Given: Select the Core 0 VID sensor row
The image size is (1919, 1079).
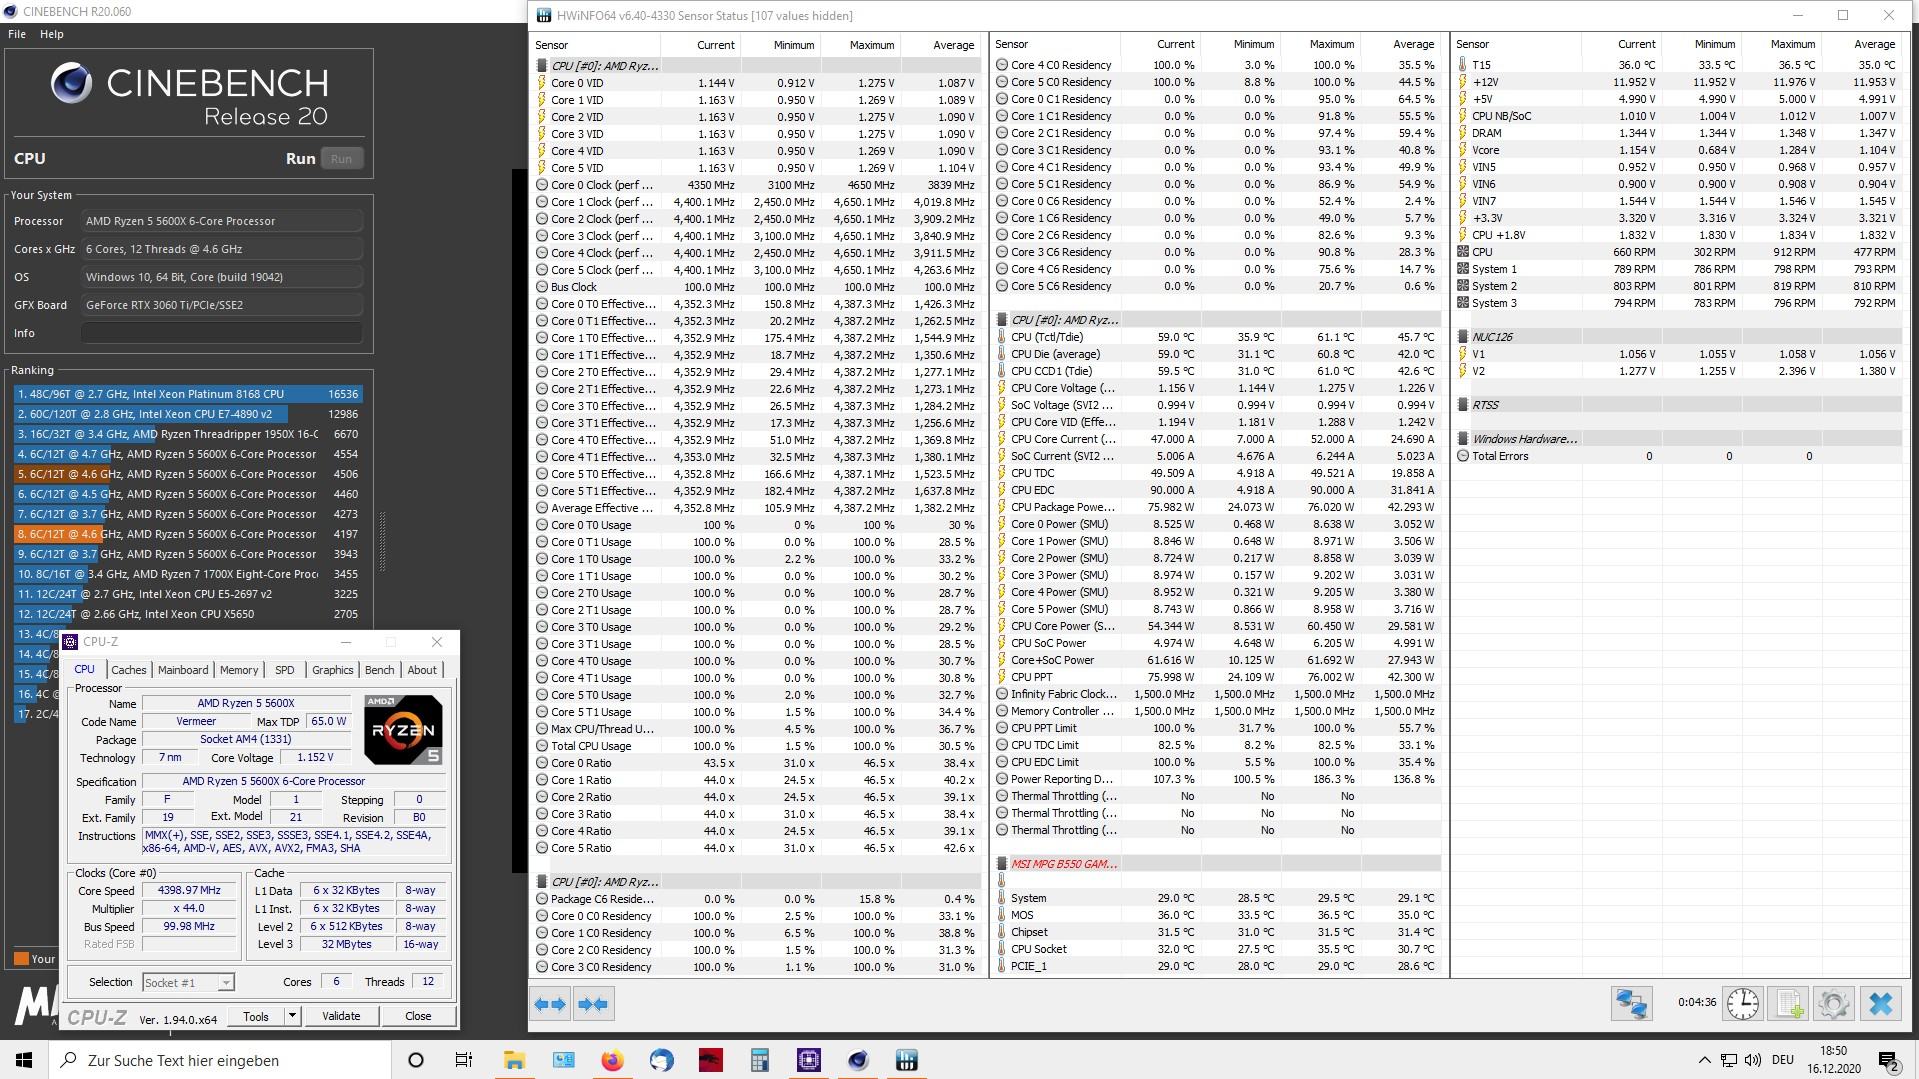Looking at the screenshot, I should pyautogui.click(x=756, y=83).
